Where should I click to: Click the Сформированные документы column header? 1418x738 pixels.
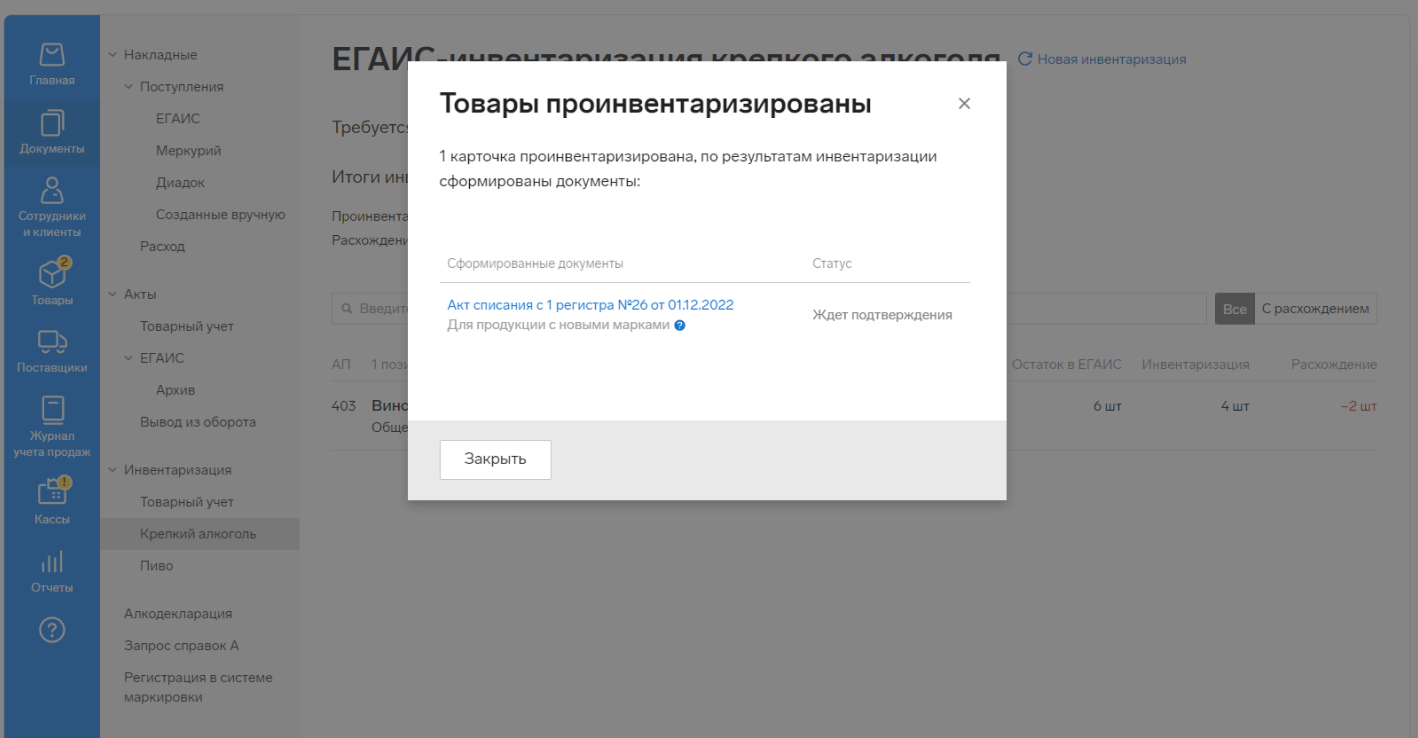coord(535,264)
